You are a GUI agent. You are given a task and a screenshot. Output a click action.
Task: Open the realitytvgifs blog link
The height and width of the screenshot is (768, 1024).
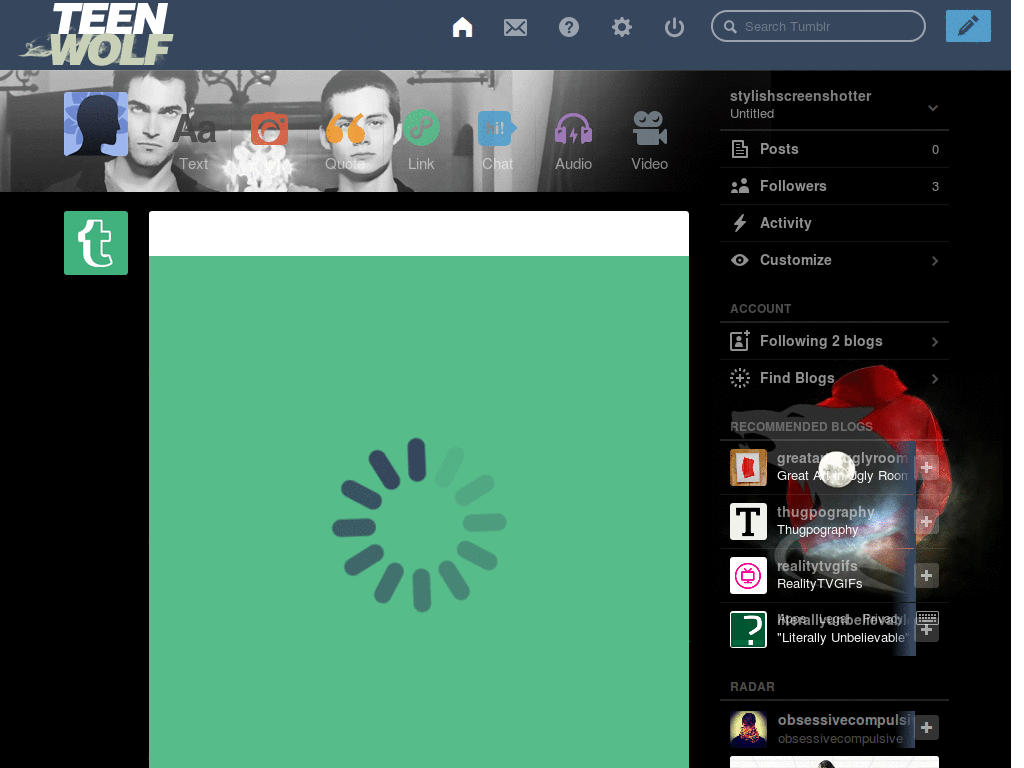tap(817, 566)
